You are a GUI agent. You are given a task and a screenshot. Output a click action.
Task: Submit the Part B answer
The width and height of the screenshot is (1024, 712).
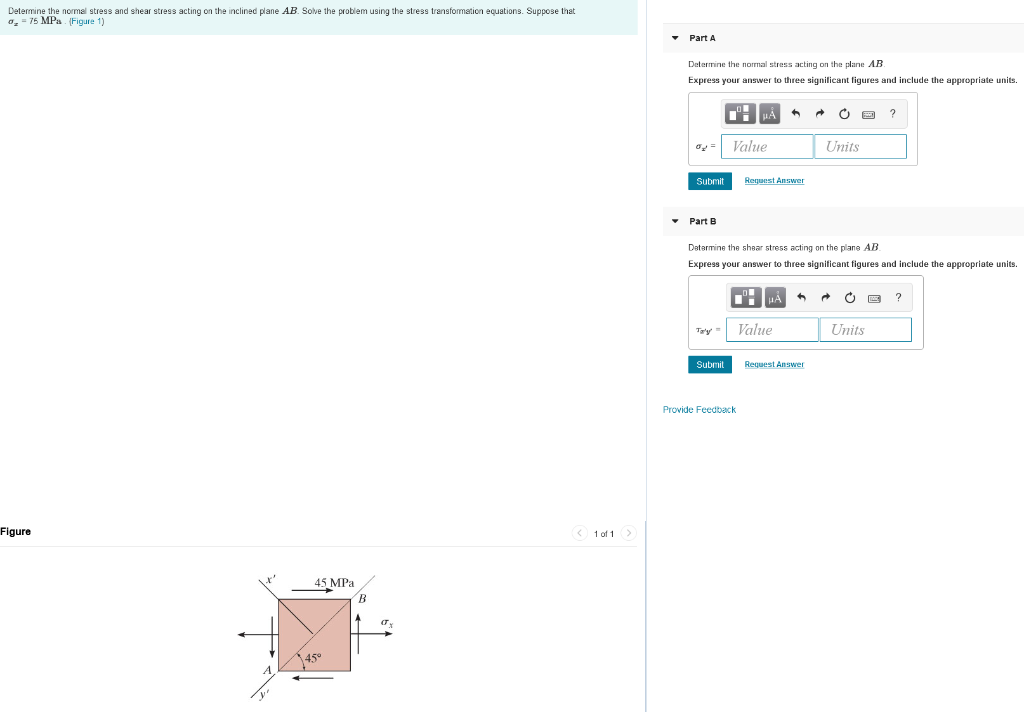710,364
